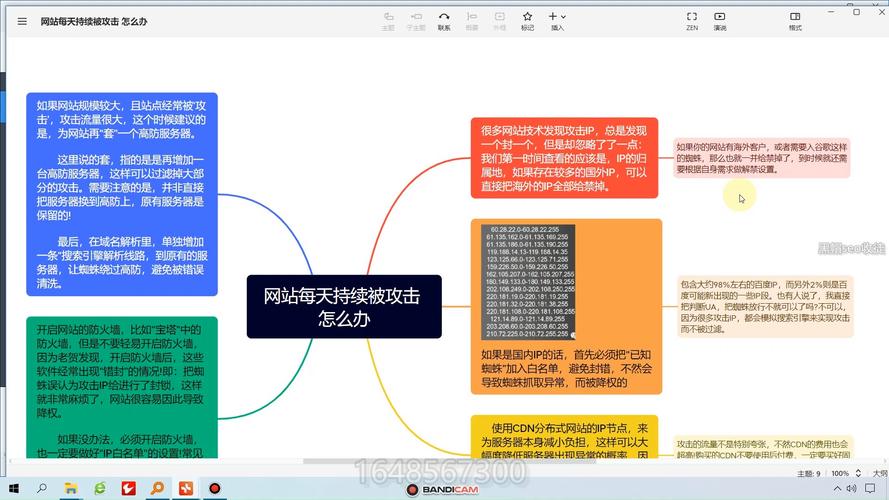The height and width of the screenshot is (500, 889).
Task: Select the pink subtopic about 海外客户
Action: coord(761,158)
